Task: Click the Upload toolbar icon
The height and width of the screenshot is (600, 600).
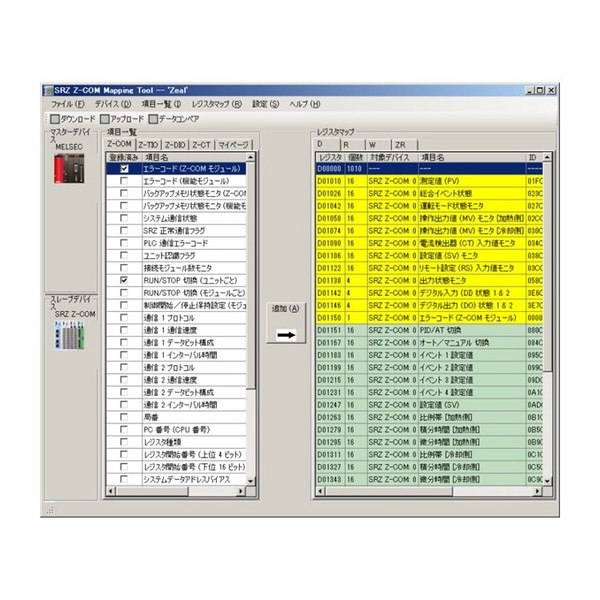Action: pyautogui.click(x=104, y=119)
